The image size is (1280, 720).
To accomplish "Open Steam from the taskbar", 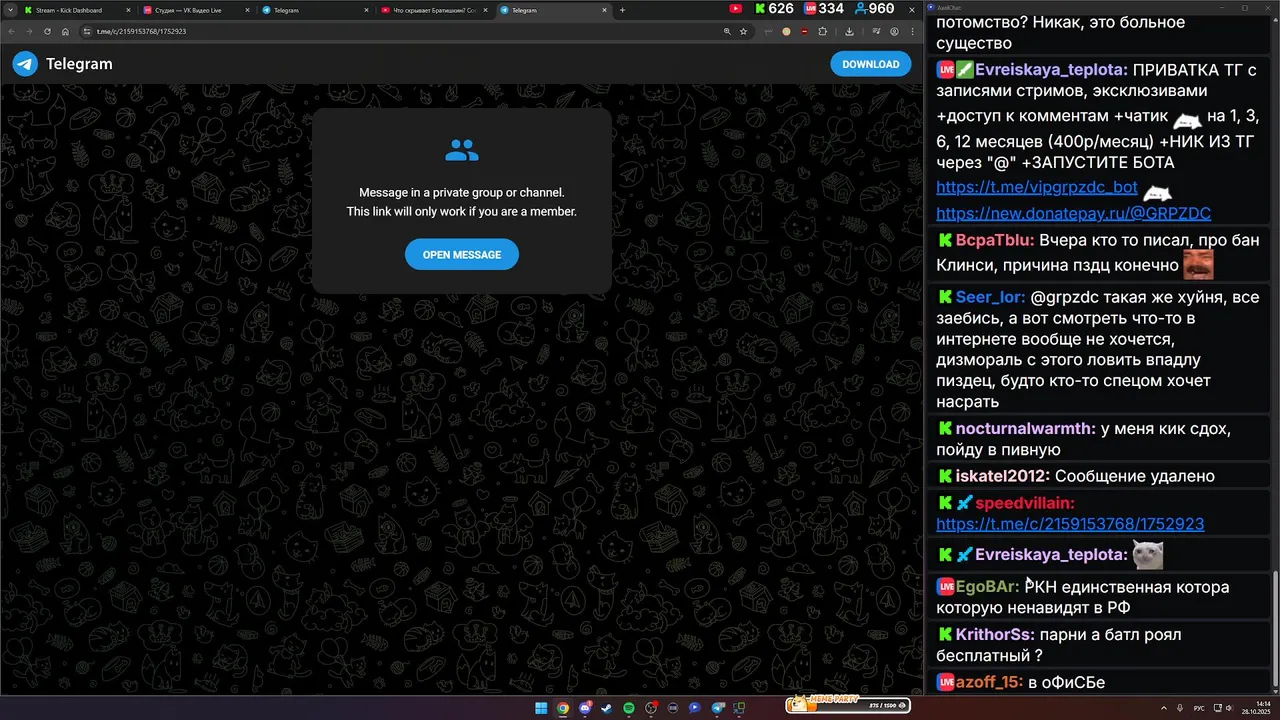I will pos(607,708).
